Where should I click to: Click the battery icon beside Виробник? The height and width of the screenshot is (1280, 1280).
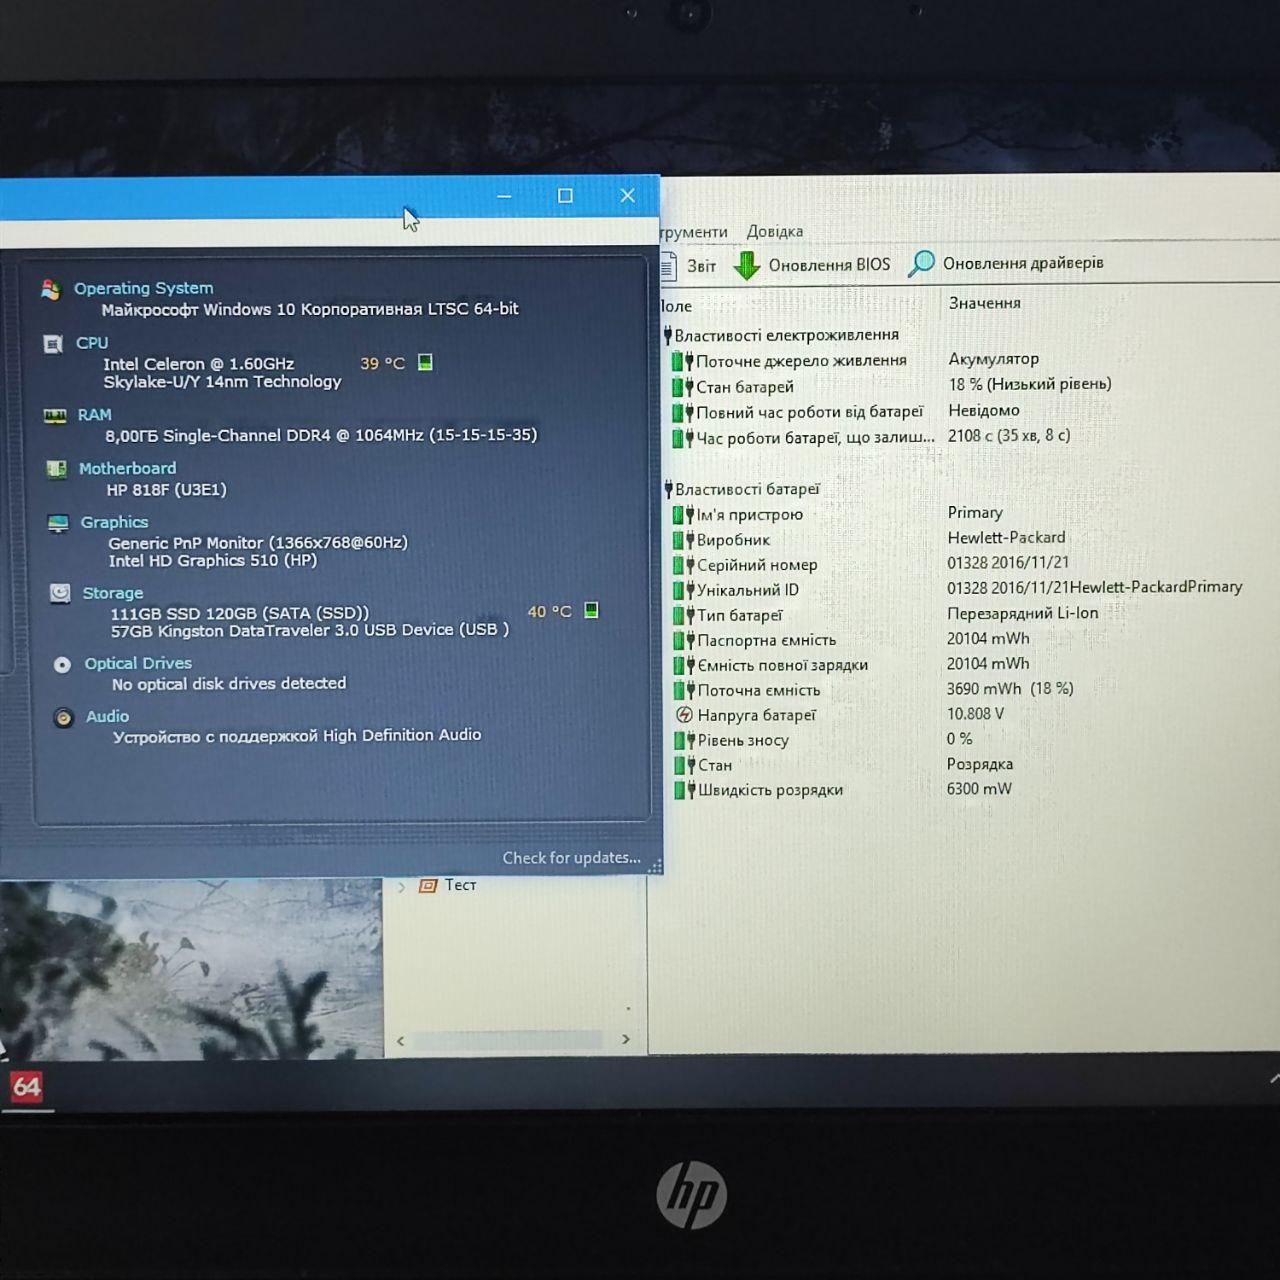tap(684, 540)
